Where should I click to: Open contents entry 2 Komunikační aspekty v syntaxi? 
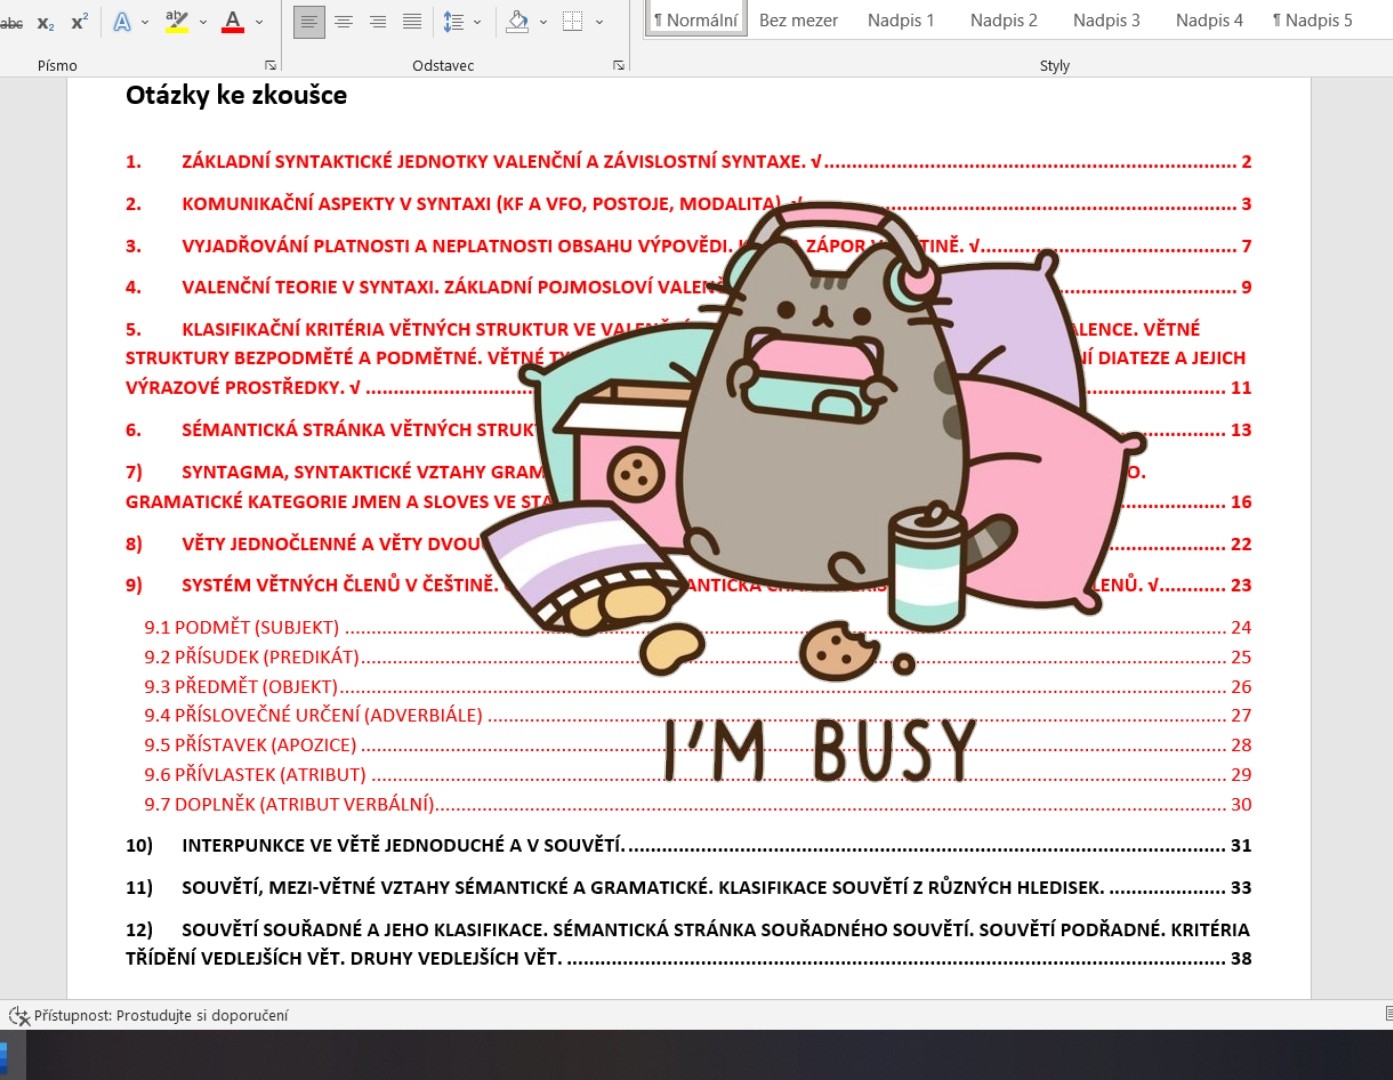[688, 204]
